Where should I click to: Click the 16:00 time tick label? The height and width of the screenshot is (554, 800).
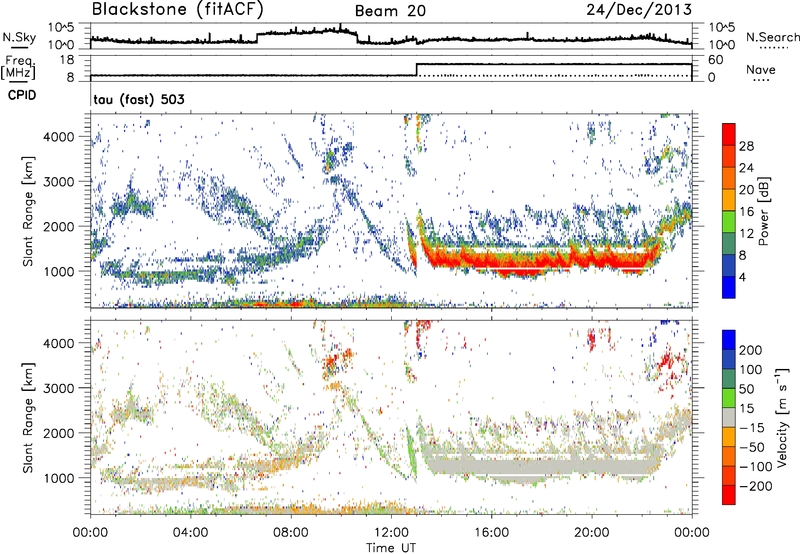coord(491,533)
